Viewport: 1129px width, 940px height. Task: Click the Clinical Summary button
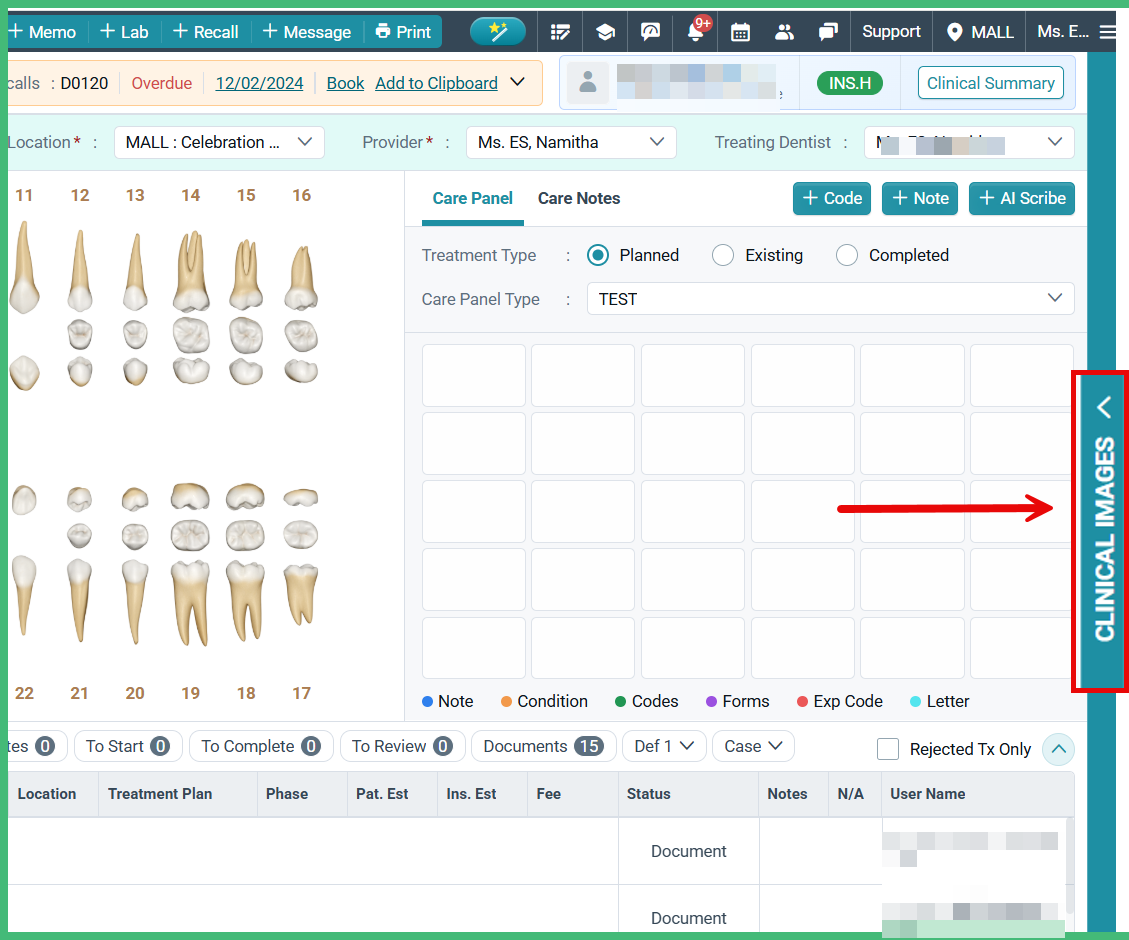coord(990,82)
